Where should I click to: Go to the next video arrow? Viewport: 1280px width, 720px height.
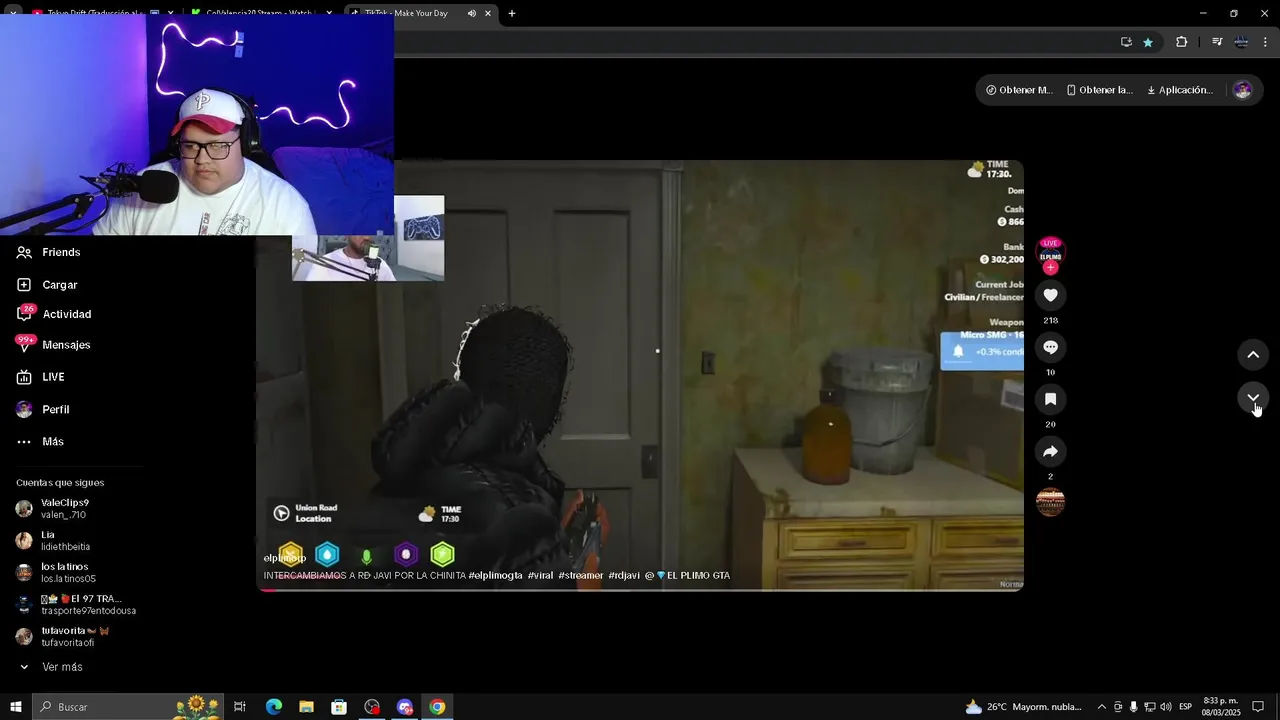pos(1253,397)
